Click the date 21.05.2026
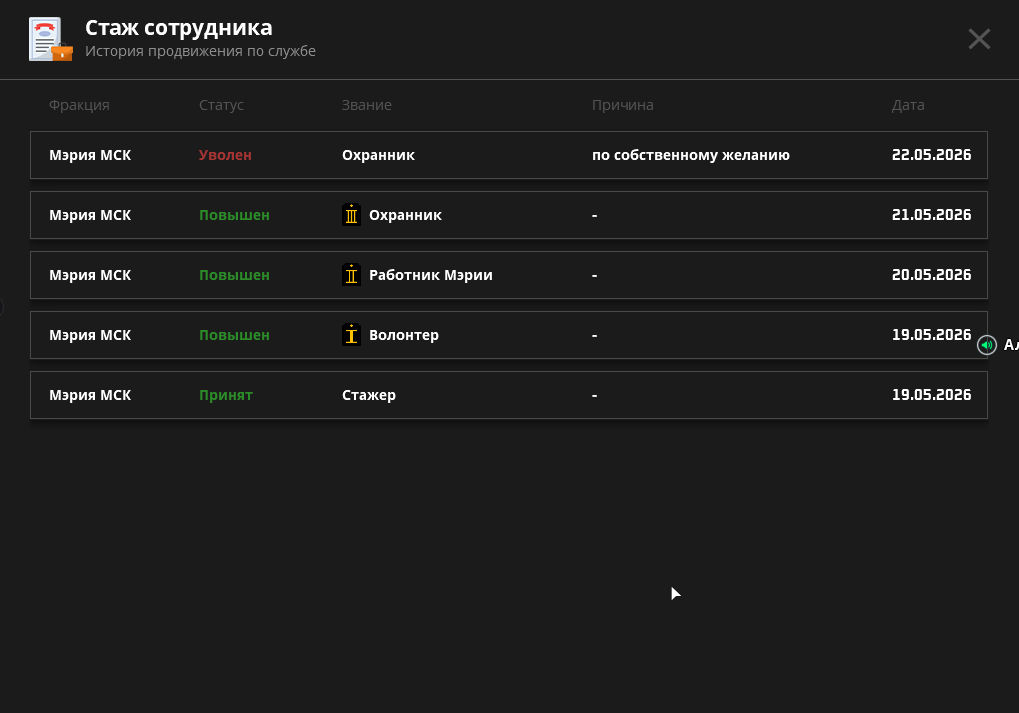 pos(931,214)
